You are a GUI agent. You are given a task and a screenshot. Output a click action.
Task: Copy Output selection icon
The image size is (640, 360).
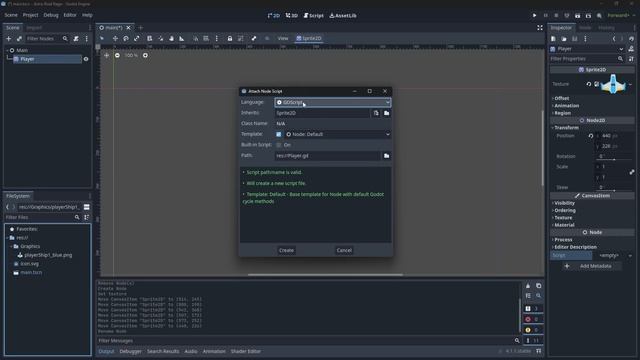538,286
